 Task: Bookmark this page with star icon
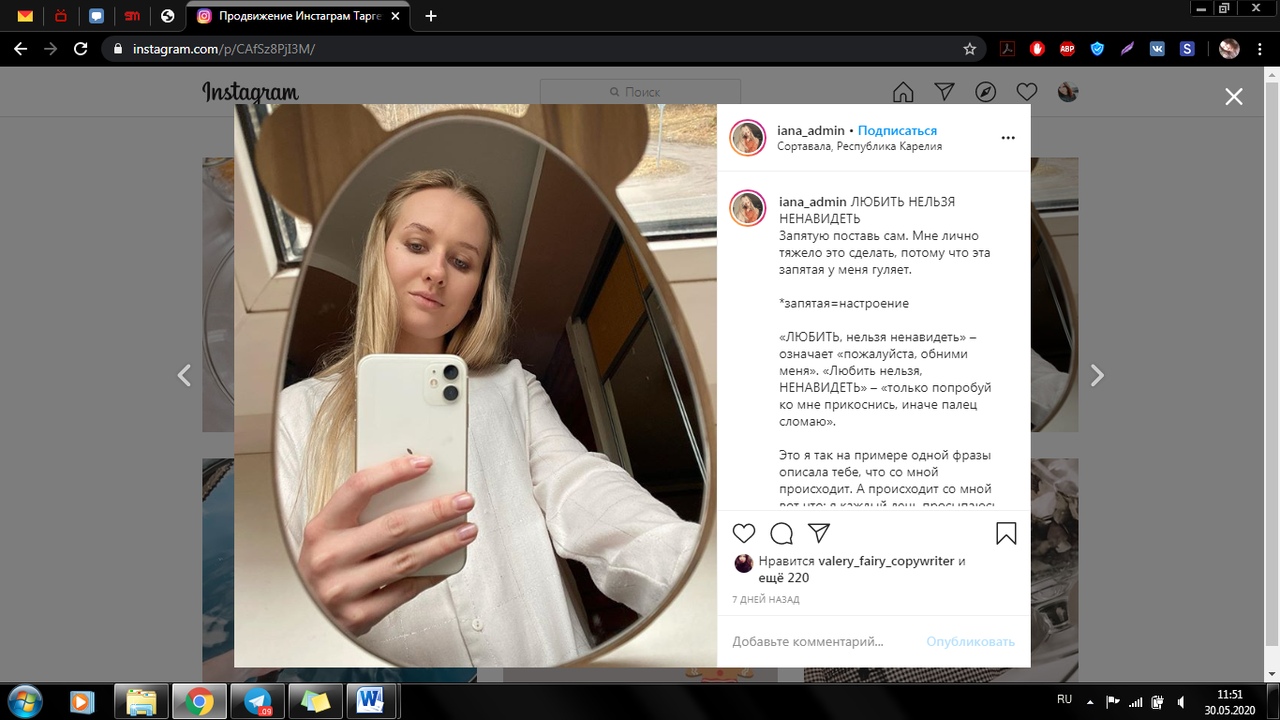969,48
